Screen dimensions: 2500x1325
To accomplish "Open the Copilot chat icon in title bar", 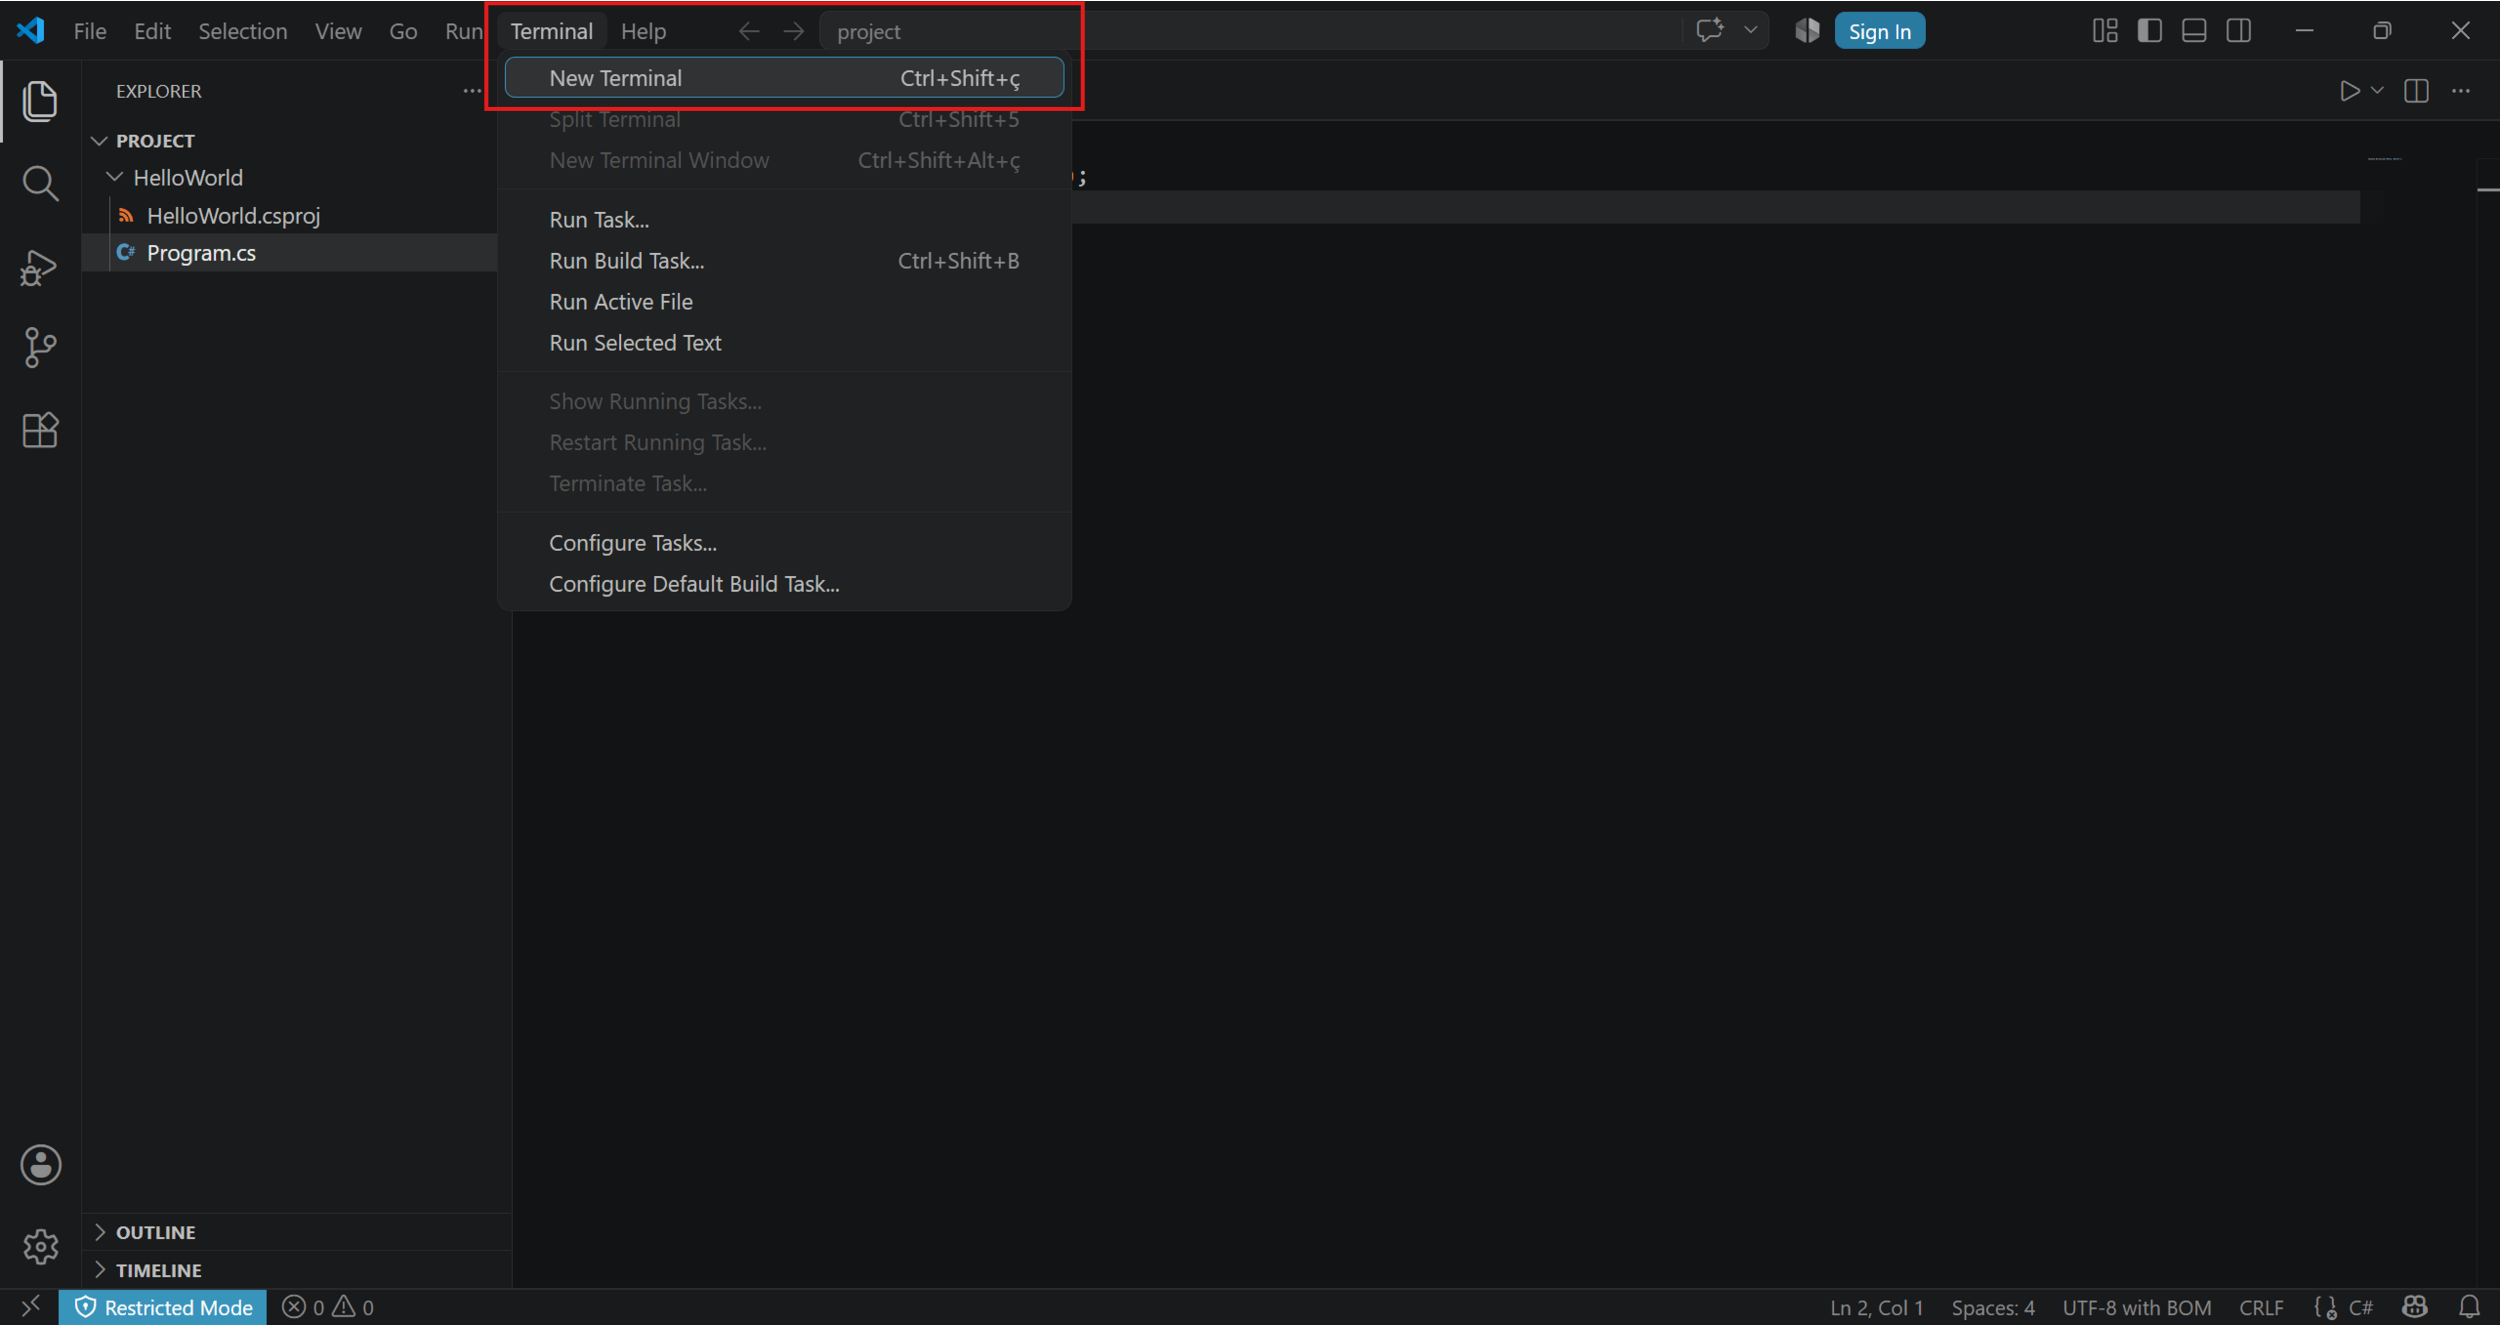I will point(1709,31).
